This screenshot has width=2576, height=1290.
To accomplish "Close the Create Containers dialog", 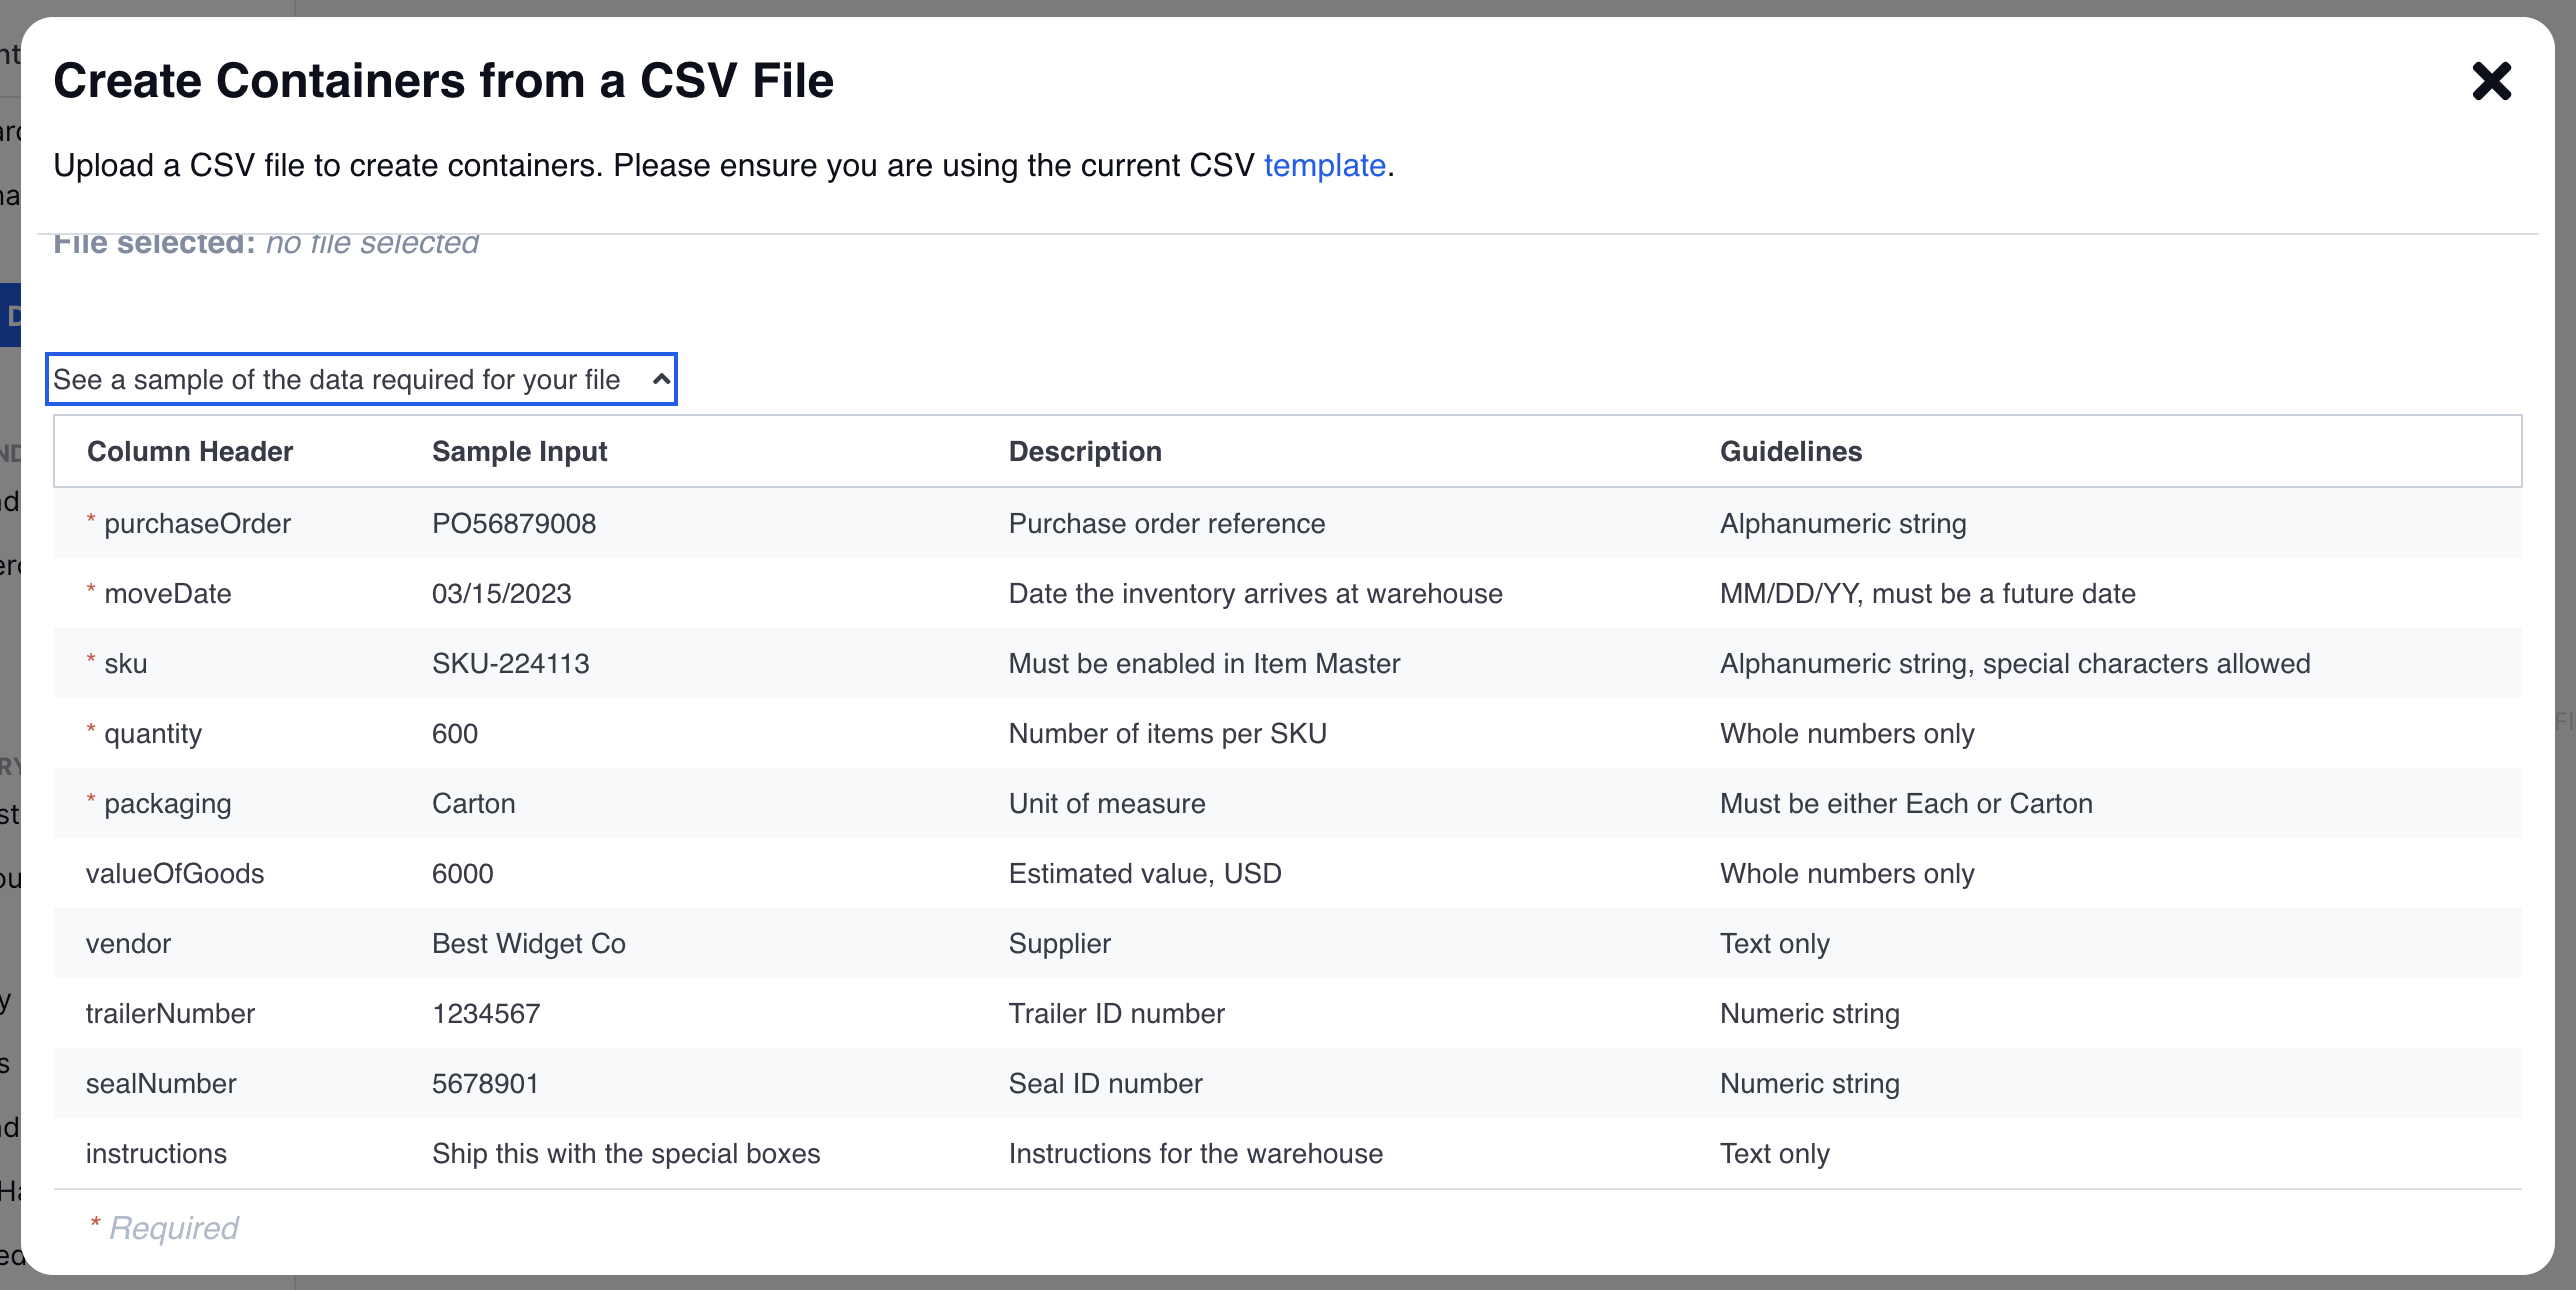I will 2491,81.
